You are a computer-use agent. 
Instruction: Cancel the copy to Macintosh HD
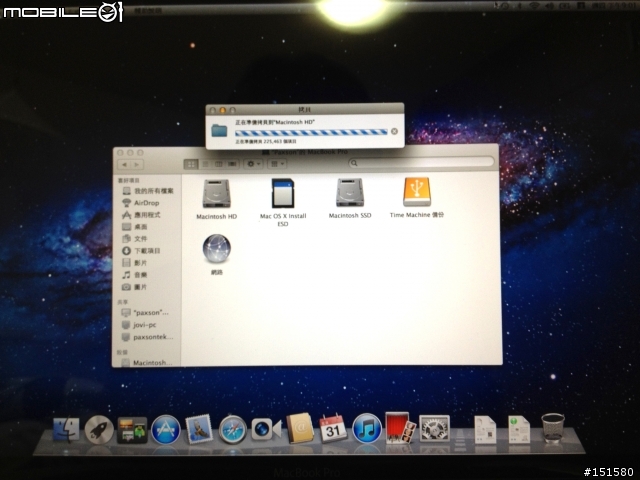pyautogui.click(x=394, y=131)
